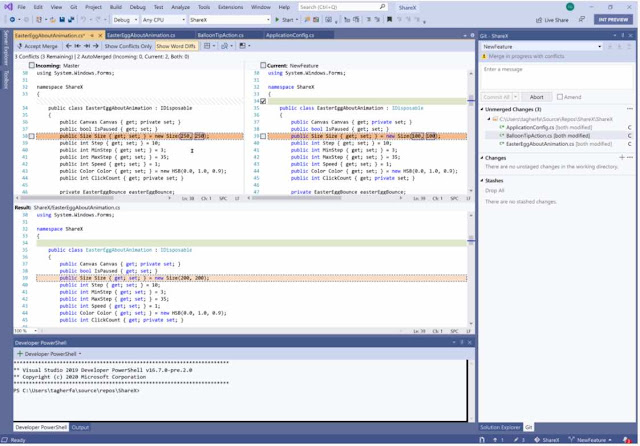Viewport: 640px width, 446px height.
Task: Collapse the Stashes section
Action: (482, 180)
